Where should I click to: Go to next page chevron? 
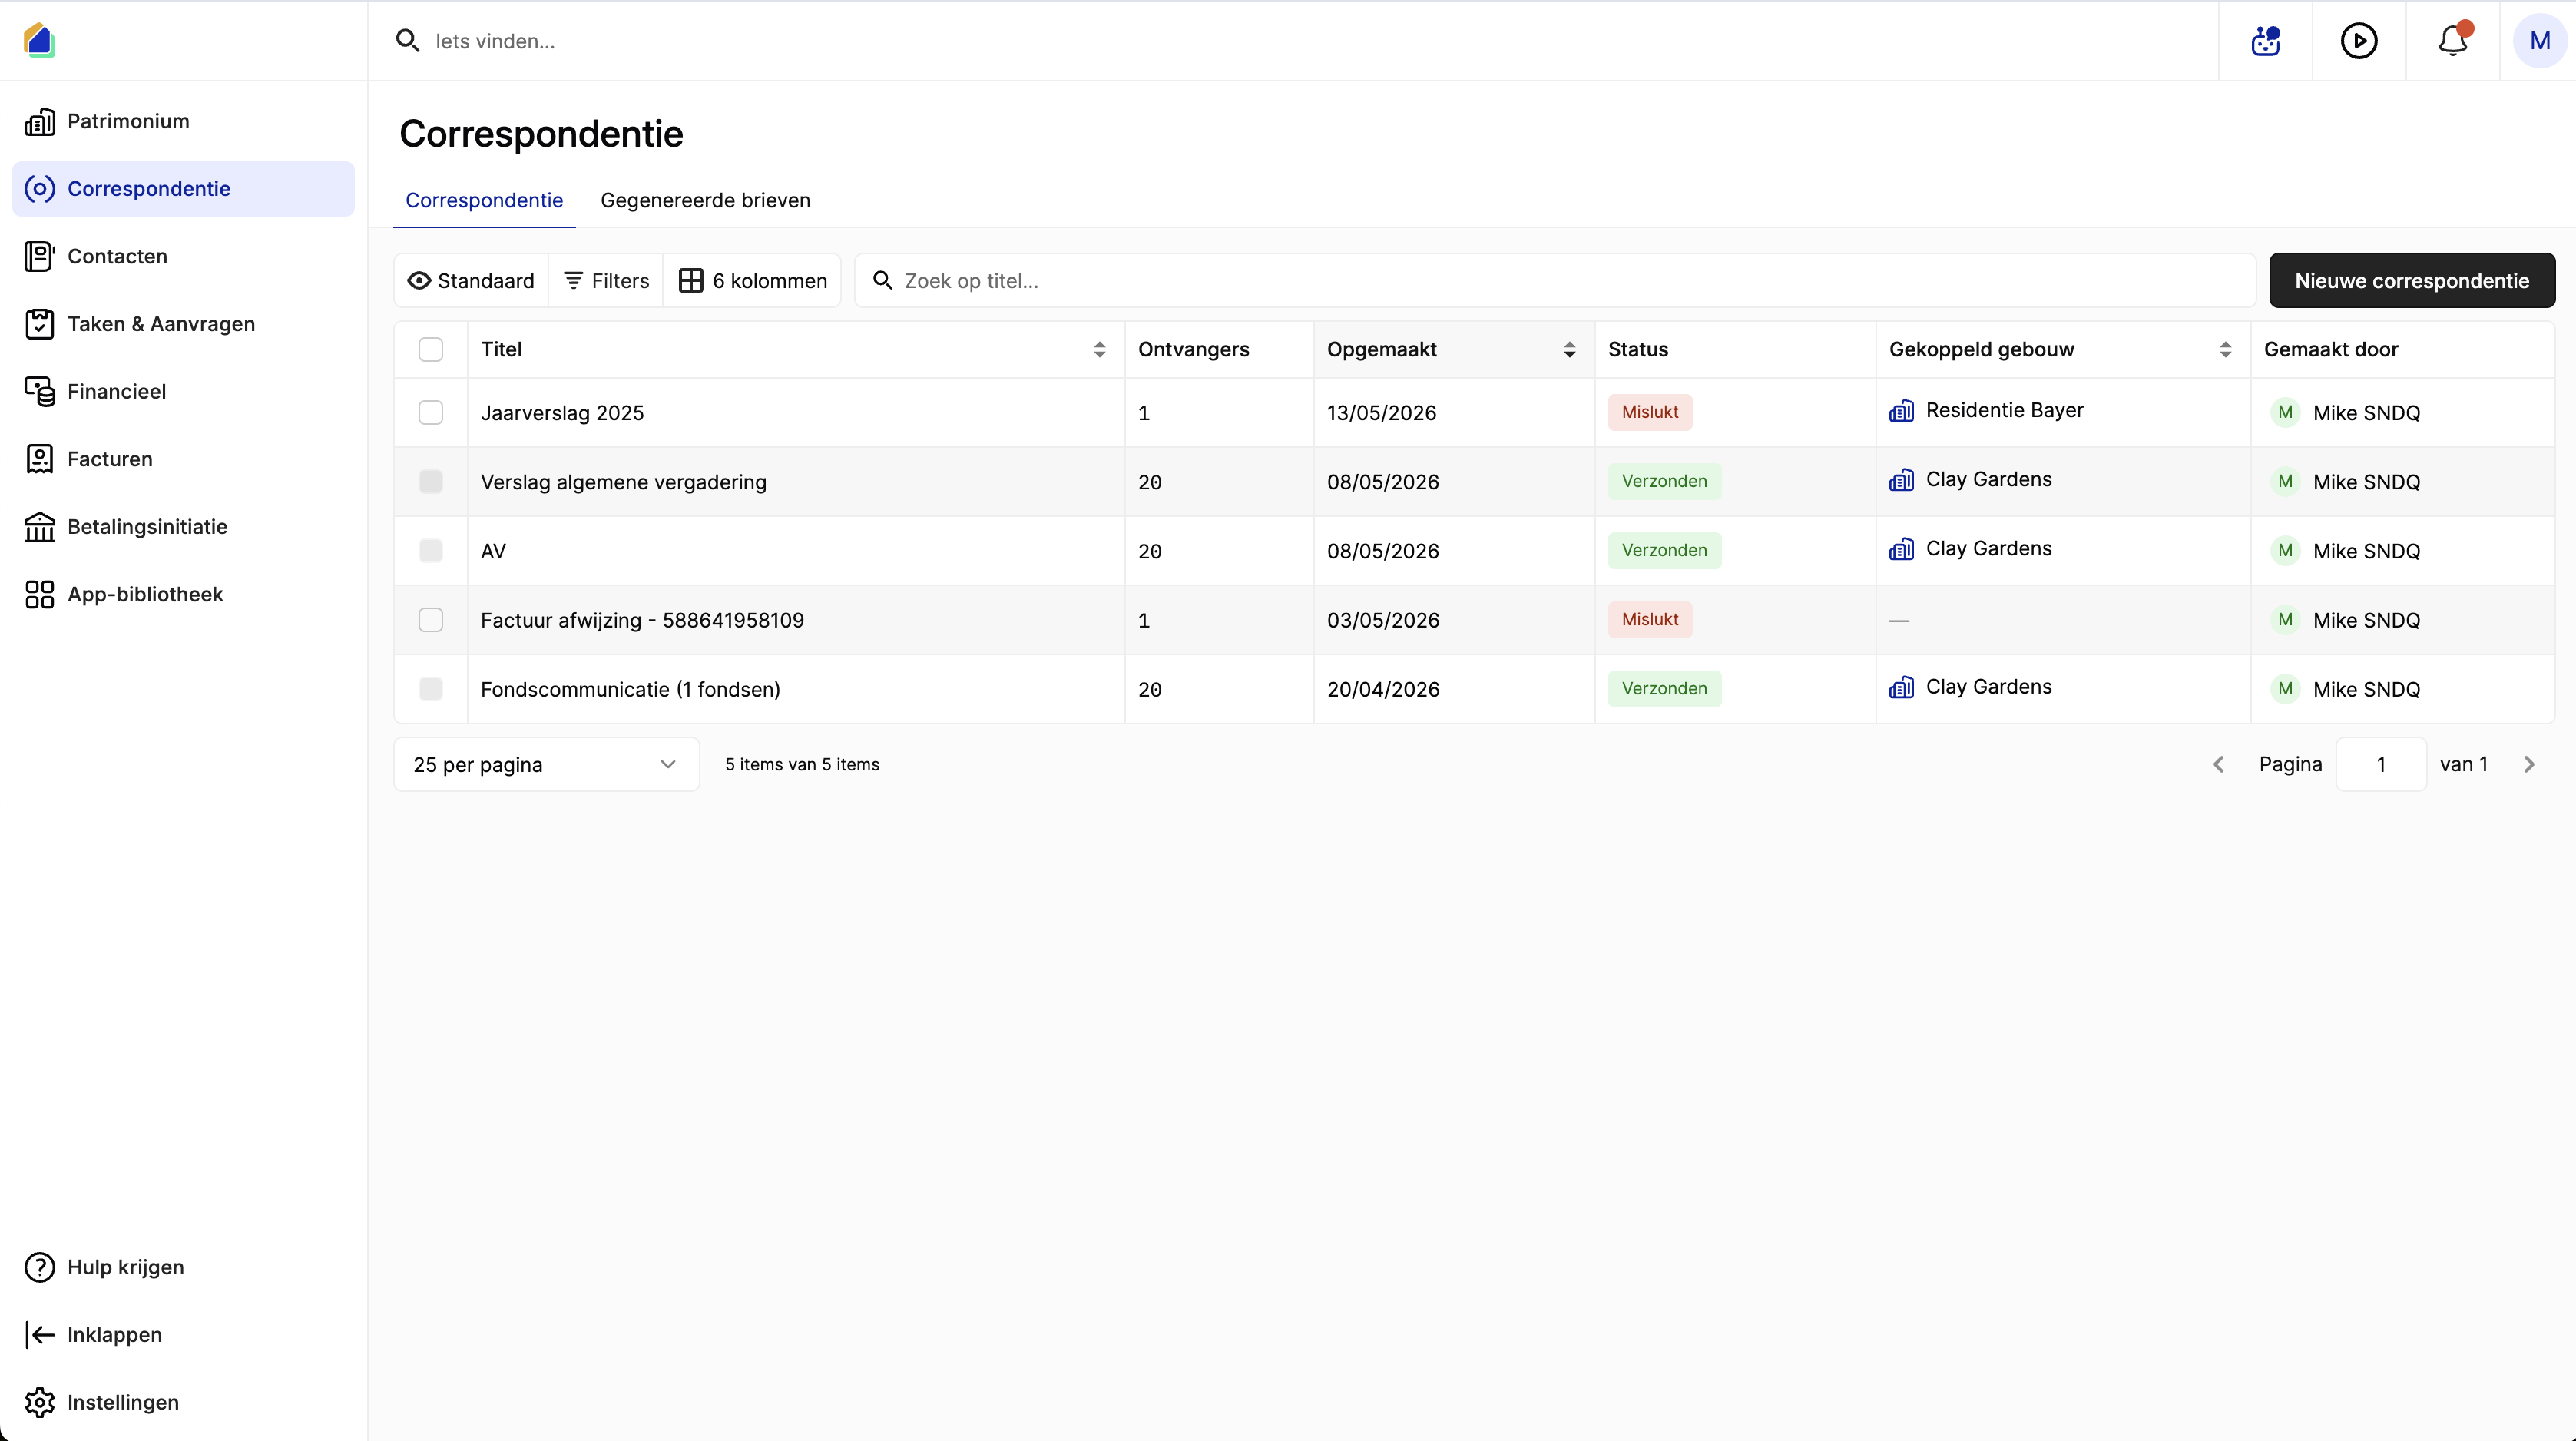(x=2529, y=764)
